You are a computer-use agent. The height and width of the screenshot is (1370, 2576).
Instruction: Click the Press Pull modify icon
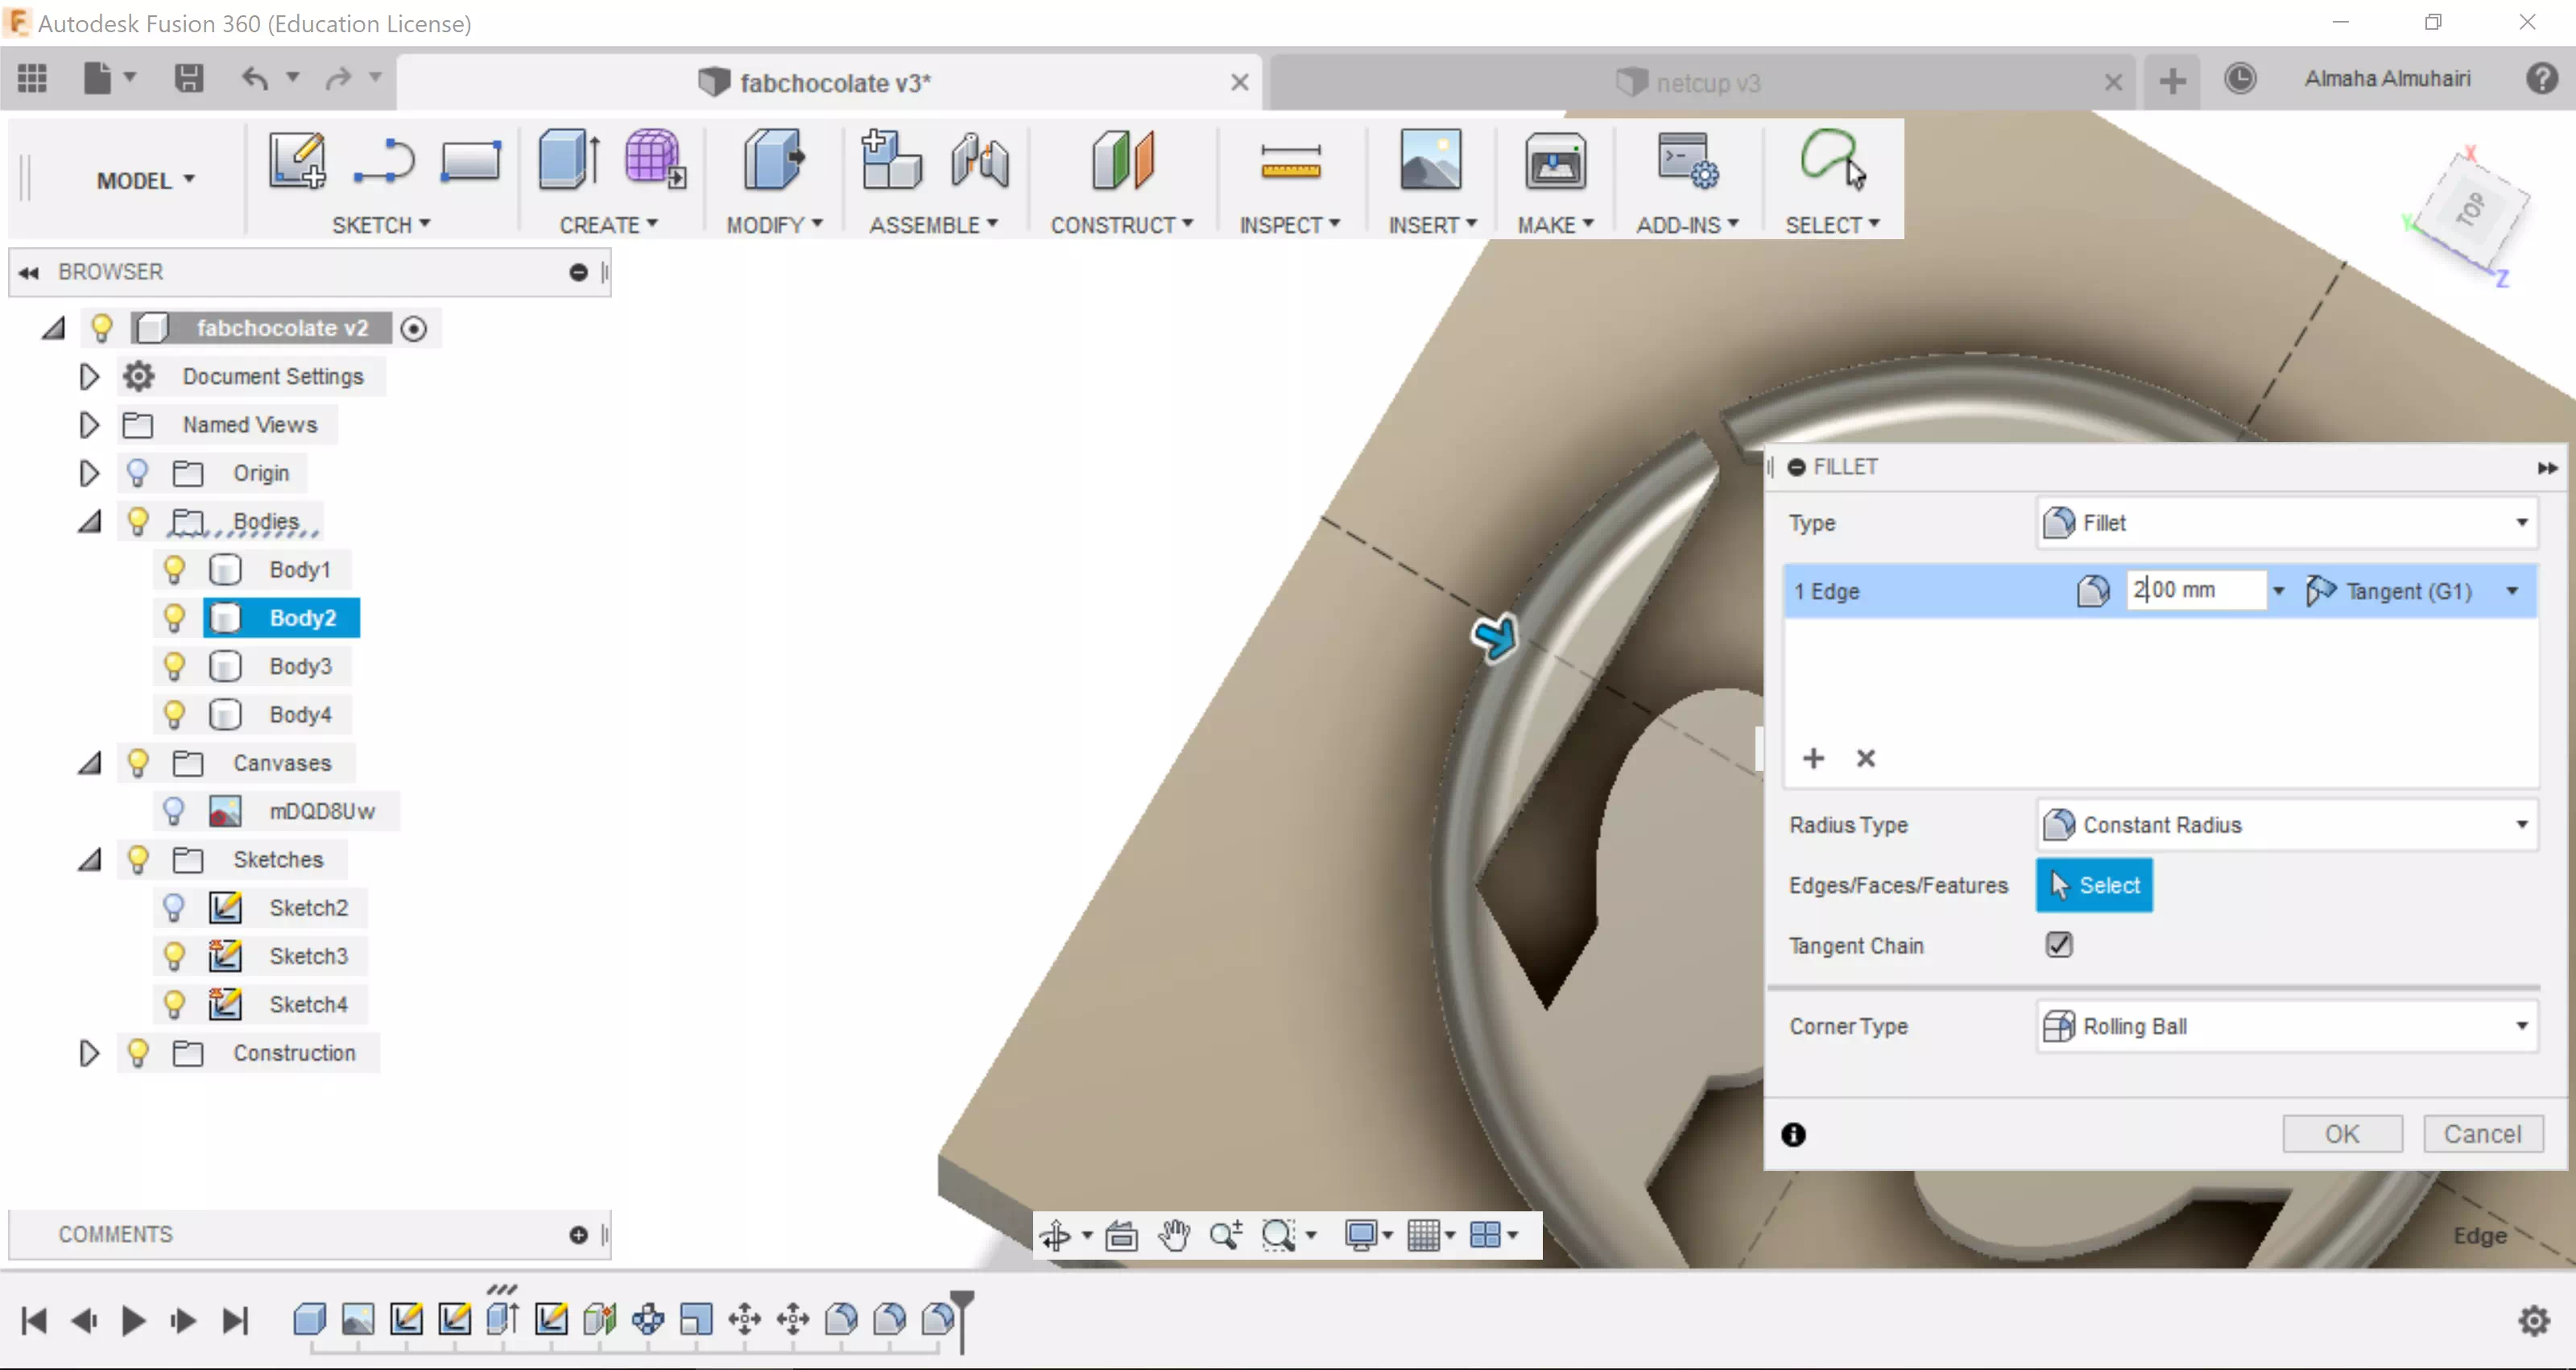773,160
